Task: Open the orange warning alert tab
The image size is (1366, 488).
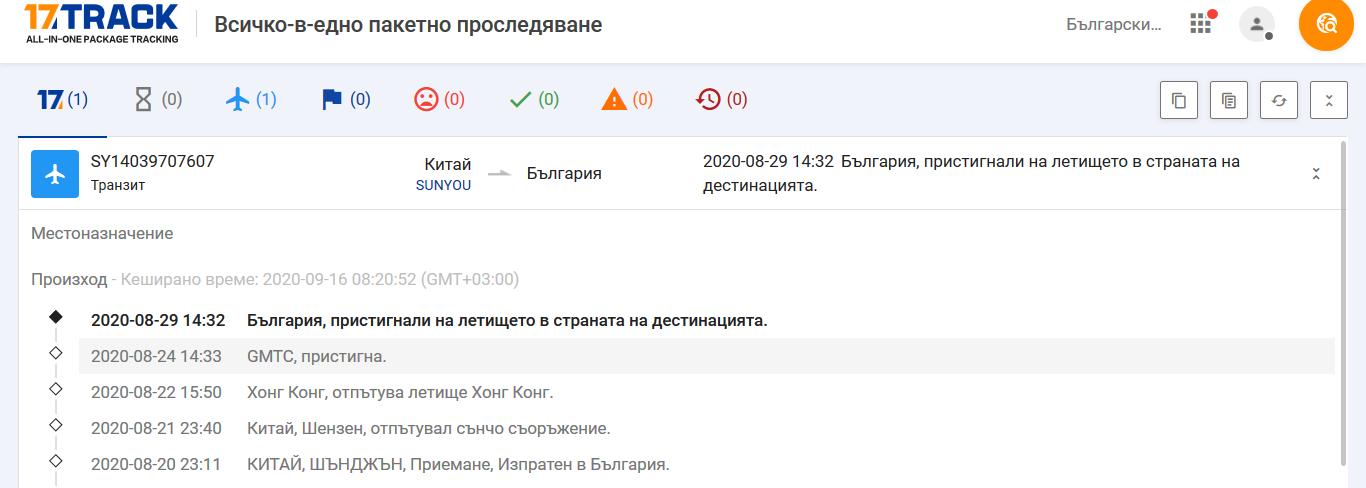Action: point(627,99)
